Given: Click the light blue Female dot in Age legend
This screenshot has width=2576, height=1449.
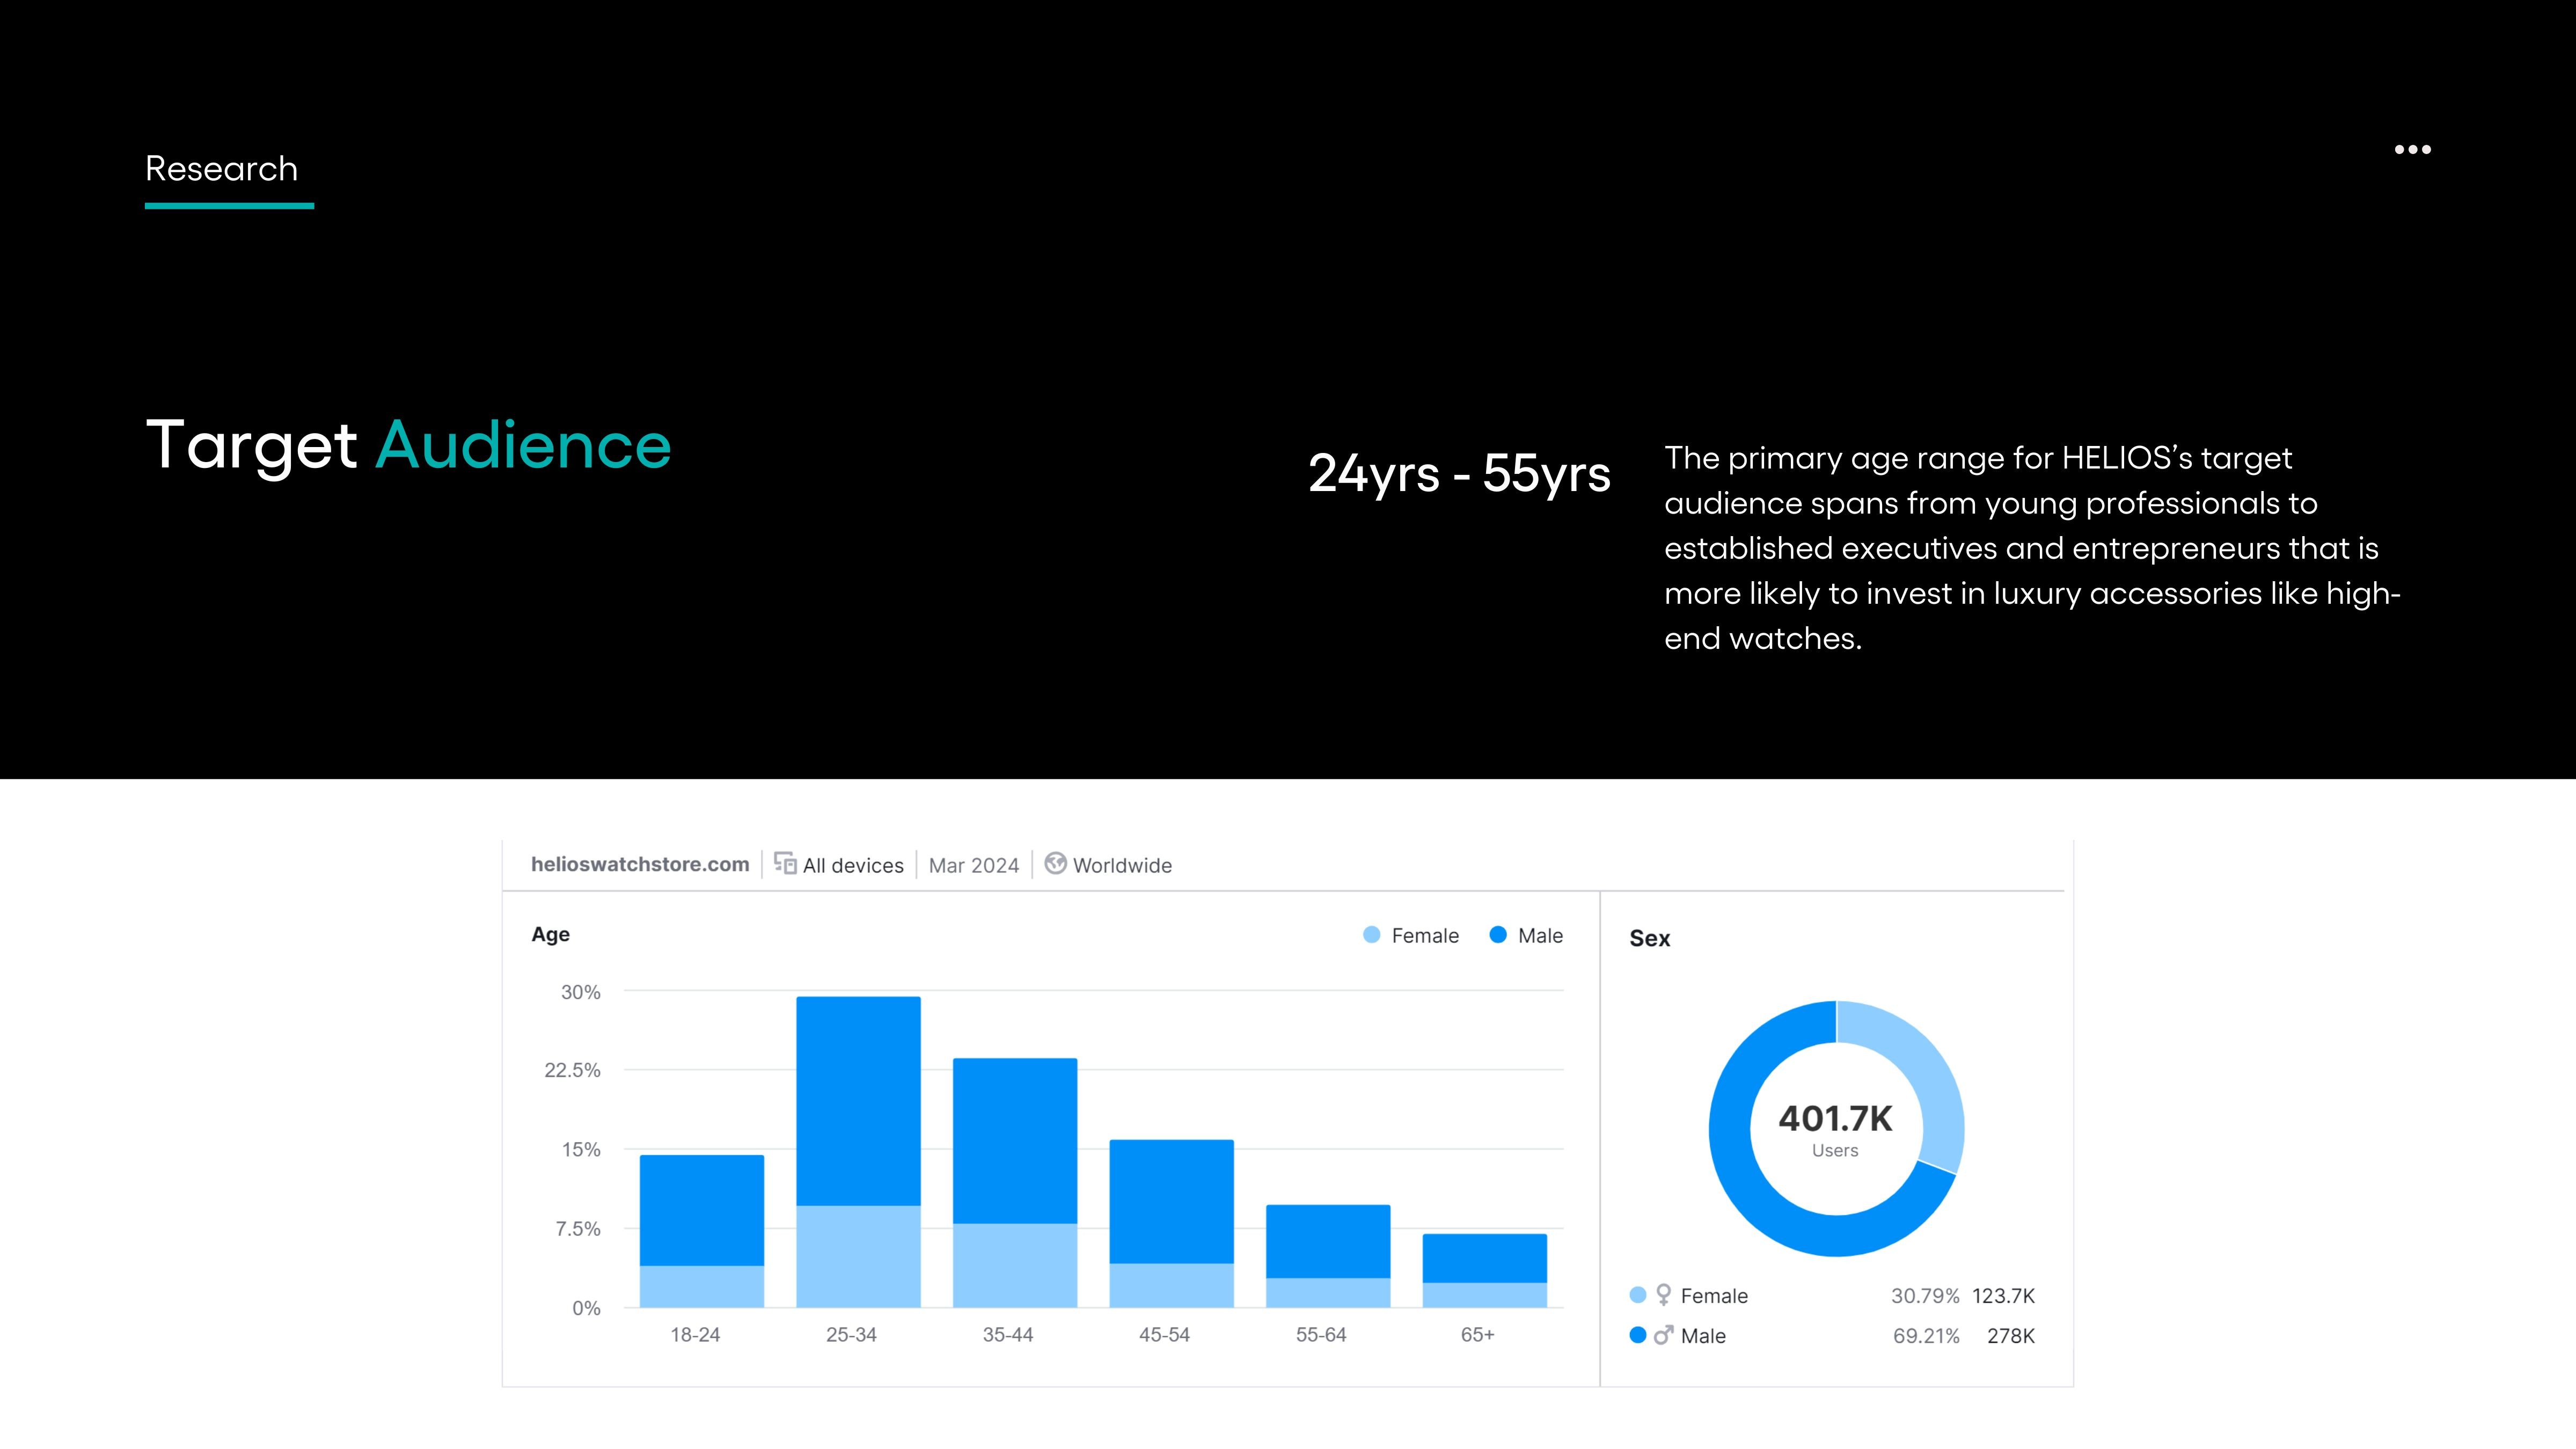Looking at the screenshot, I should tap(1371, 935).
